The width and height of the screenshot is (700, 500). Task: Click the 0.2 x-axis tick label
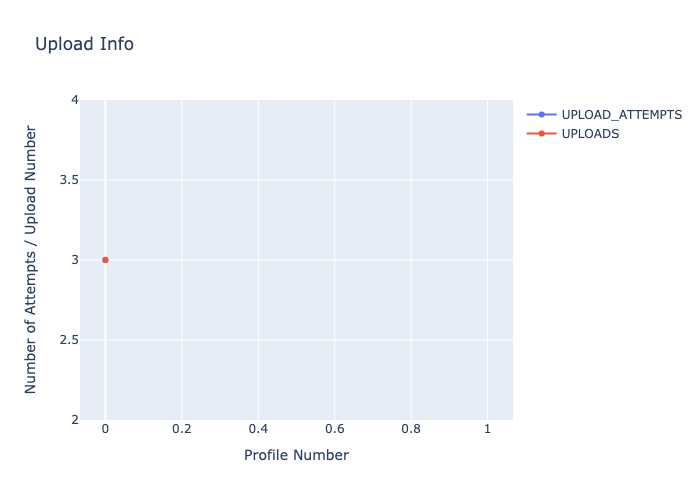(181, 429)
